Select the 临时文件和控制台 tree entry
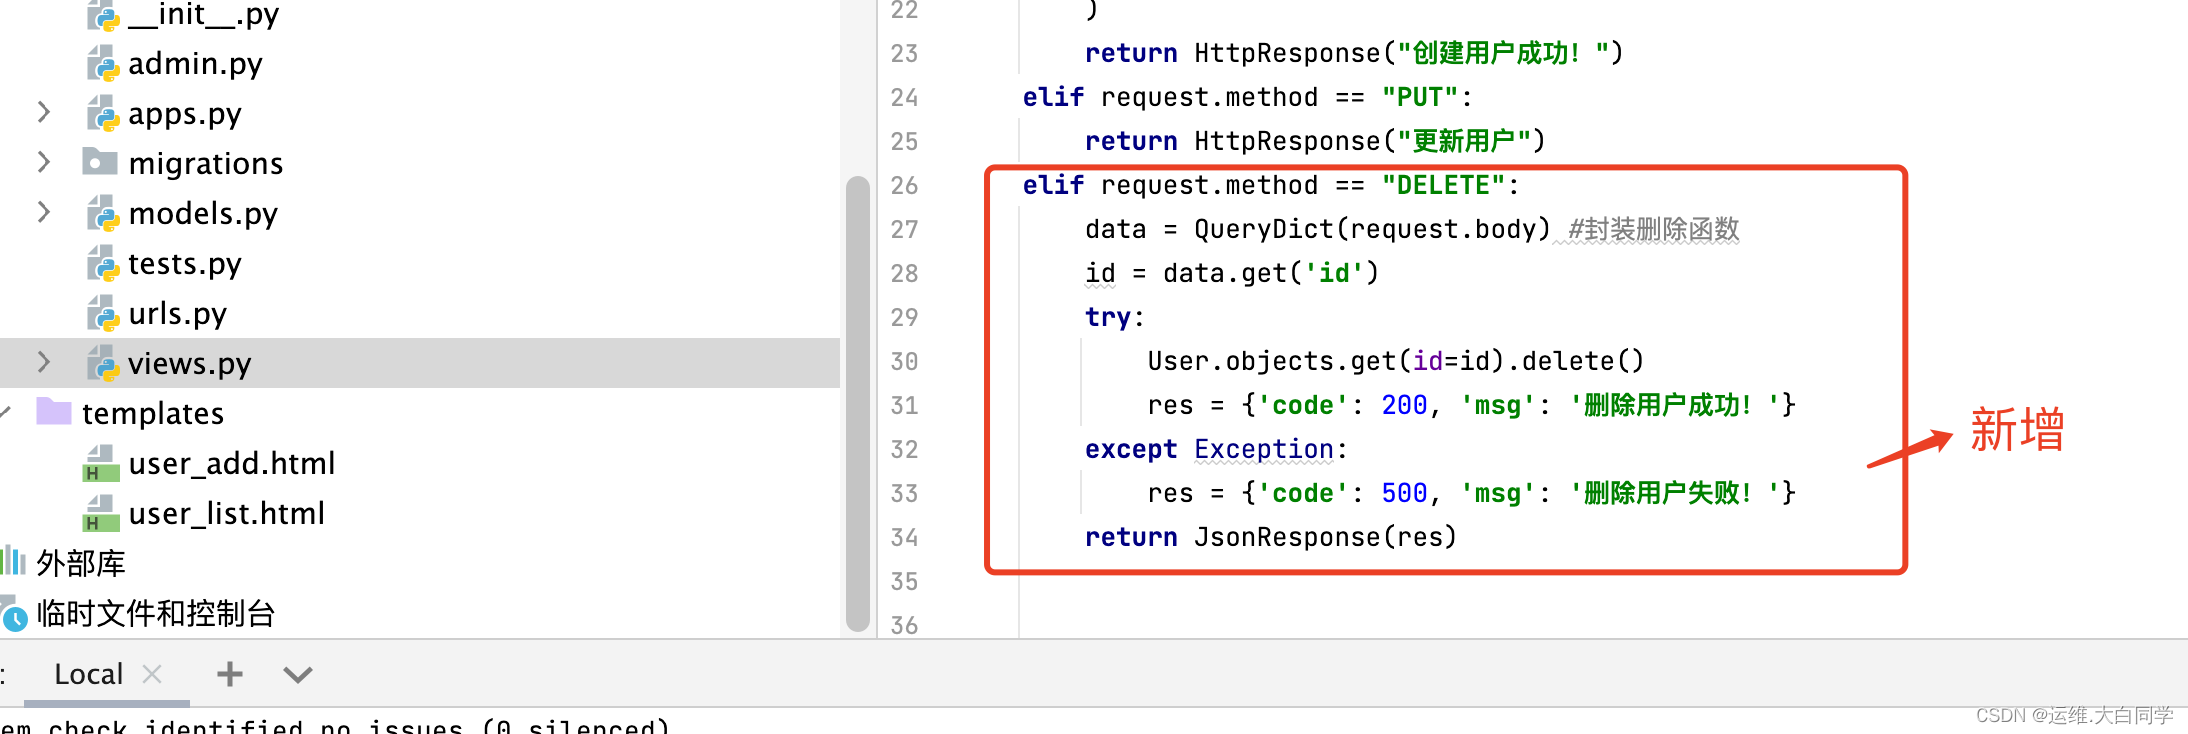Viewport: 2188px width, 734px height. click(x=156, y=613)
